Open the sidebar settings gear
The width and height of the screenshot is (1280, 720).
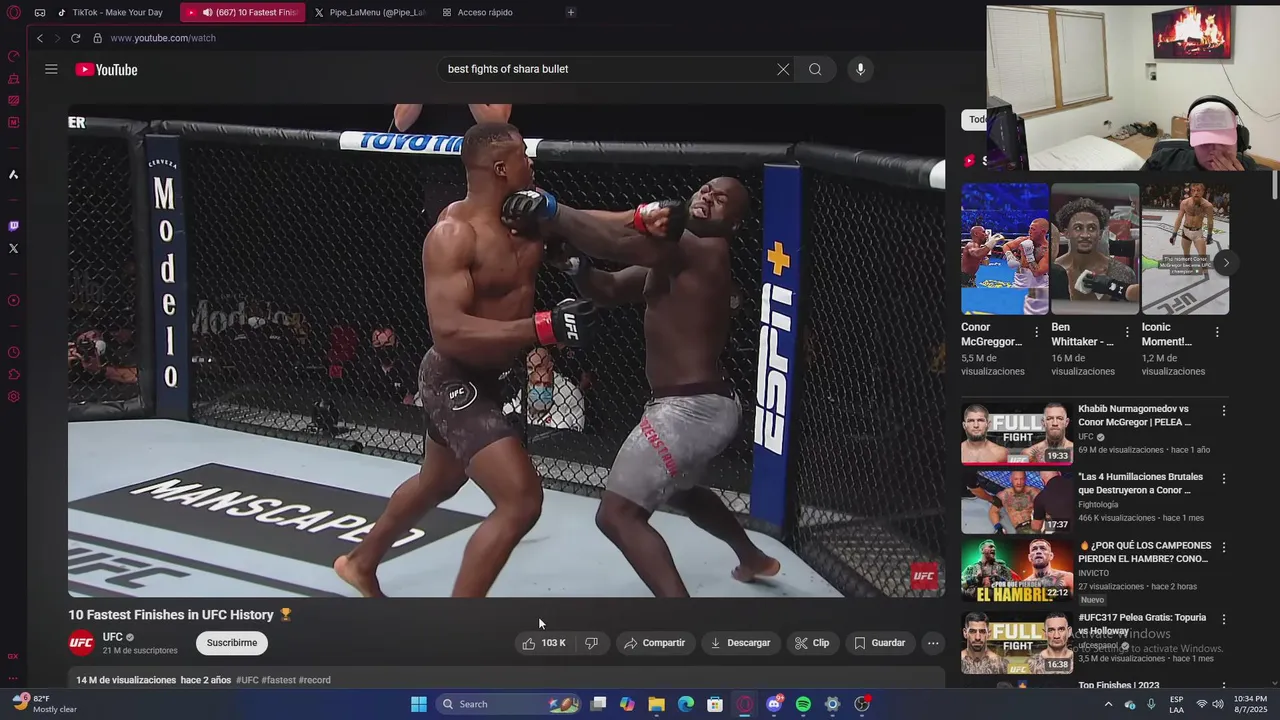[13, 397]
